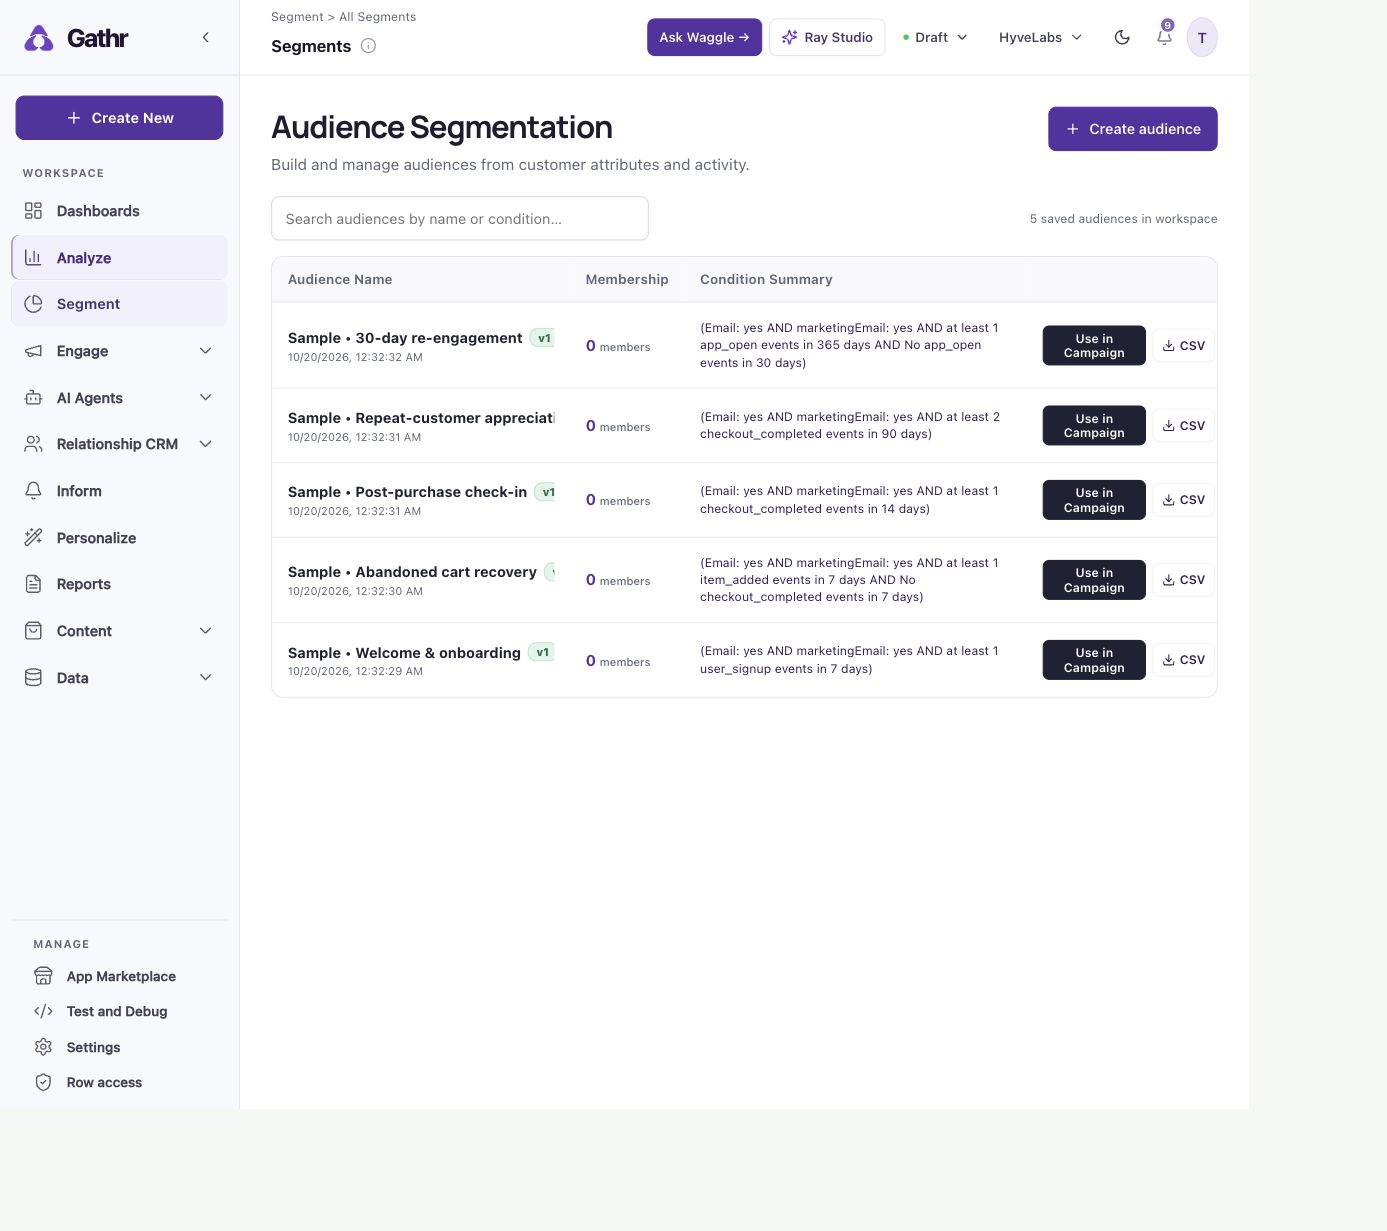Click the Create New button
Image resolution: width=1387 pixels, height=1231 pixels.
click(x=119, y=118)
